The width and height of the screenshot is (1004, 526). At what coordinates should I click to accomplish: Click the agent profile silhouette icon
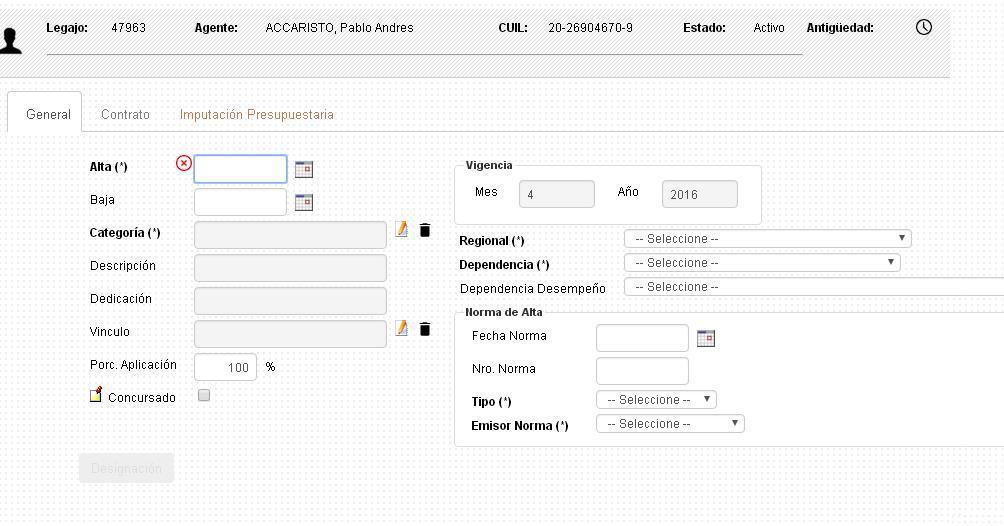pos(11,40)
